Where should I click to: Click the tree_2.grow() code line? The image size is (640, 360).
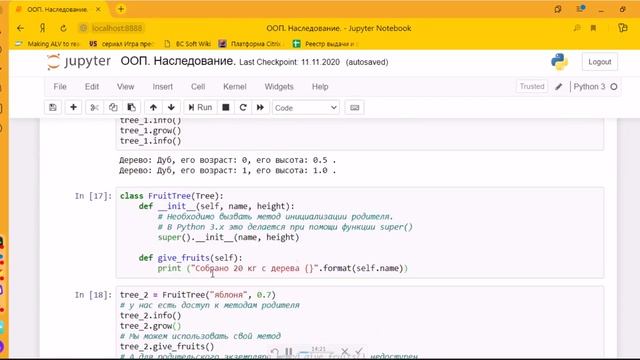tap(151, 326)
